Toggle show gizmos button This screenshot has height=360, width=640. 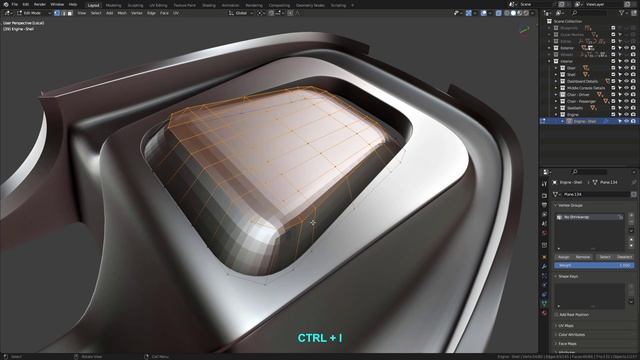point(469,13)
